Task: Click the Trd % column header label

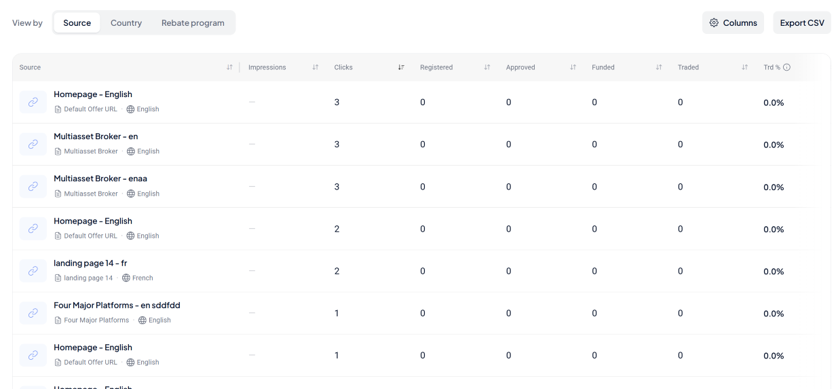Action: (x=772, y=67)
